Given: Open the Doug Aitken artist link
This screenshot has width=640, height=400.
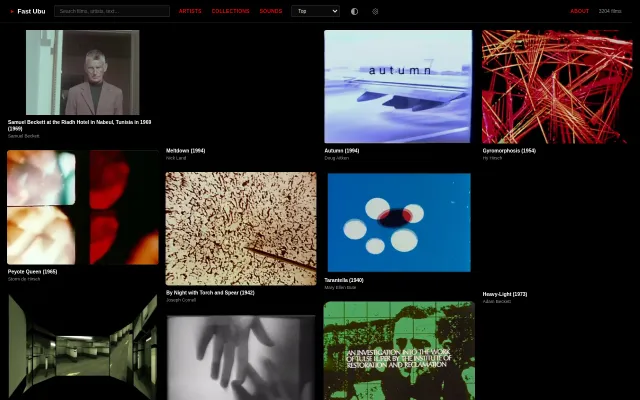Looking at the screenshot, I should (x=336, y=158).
